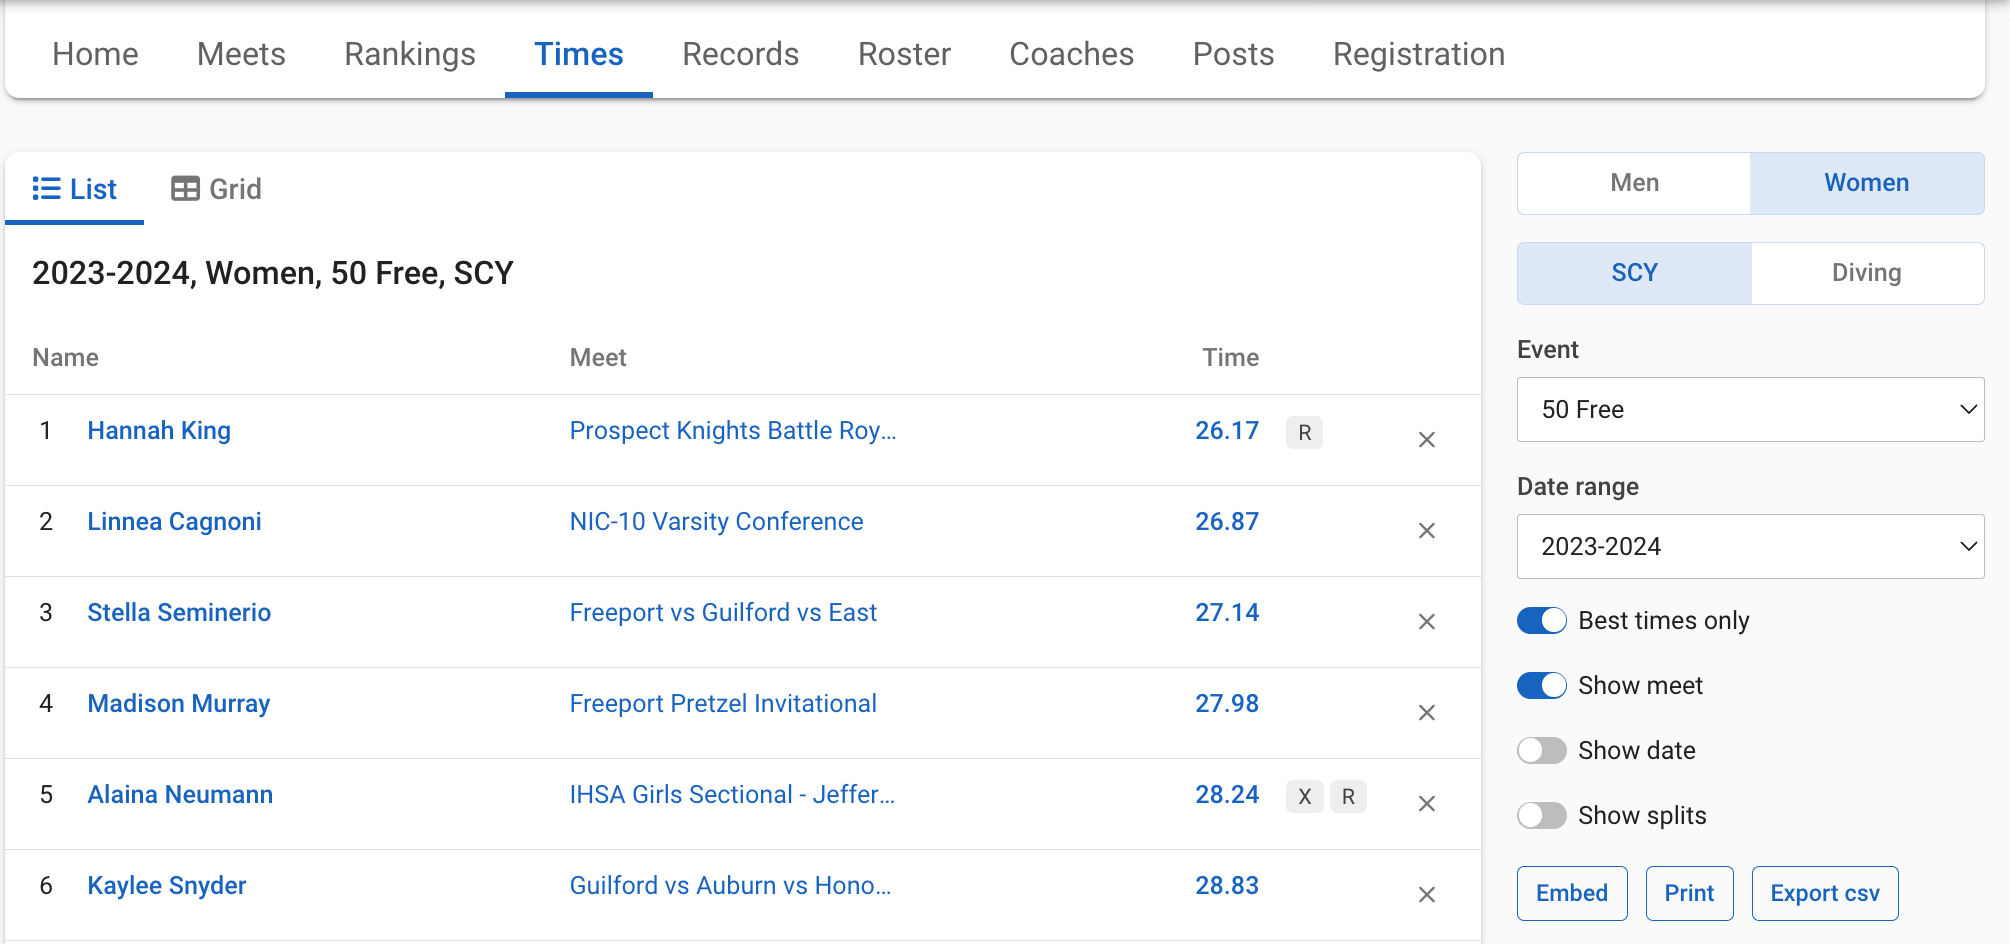2010x944 pixels.
Task: Open Hannah King's swimmer profile link
Action: (159, 430)
